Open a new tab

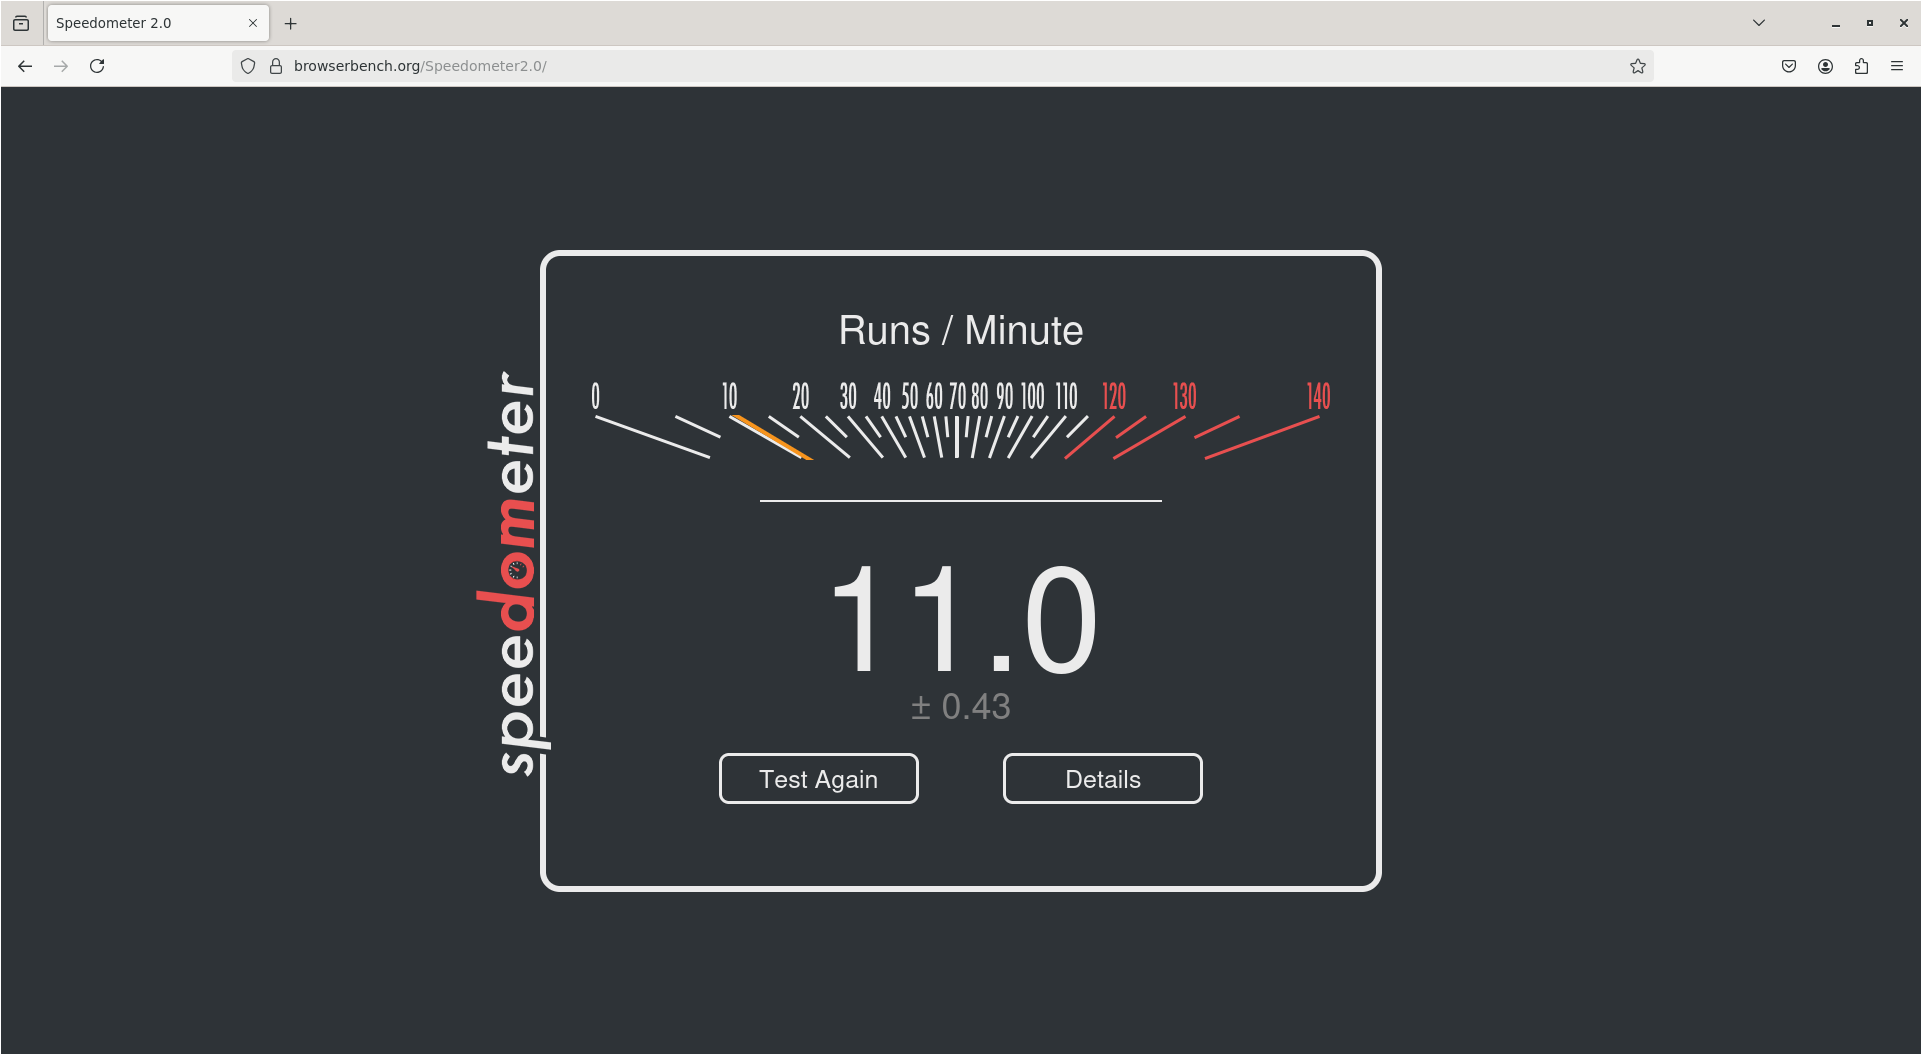point(291,23)
